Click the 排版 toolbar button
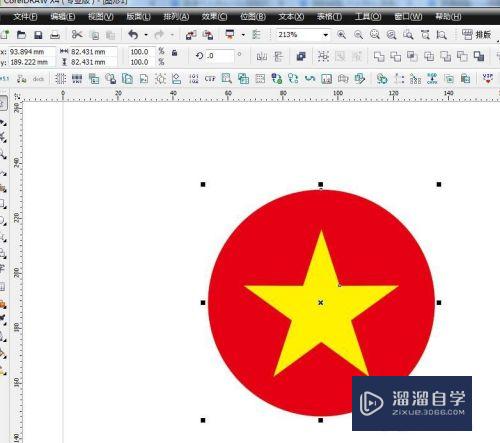 tap(477, 34)
